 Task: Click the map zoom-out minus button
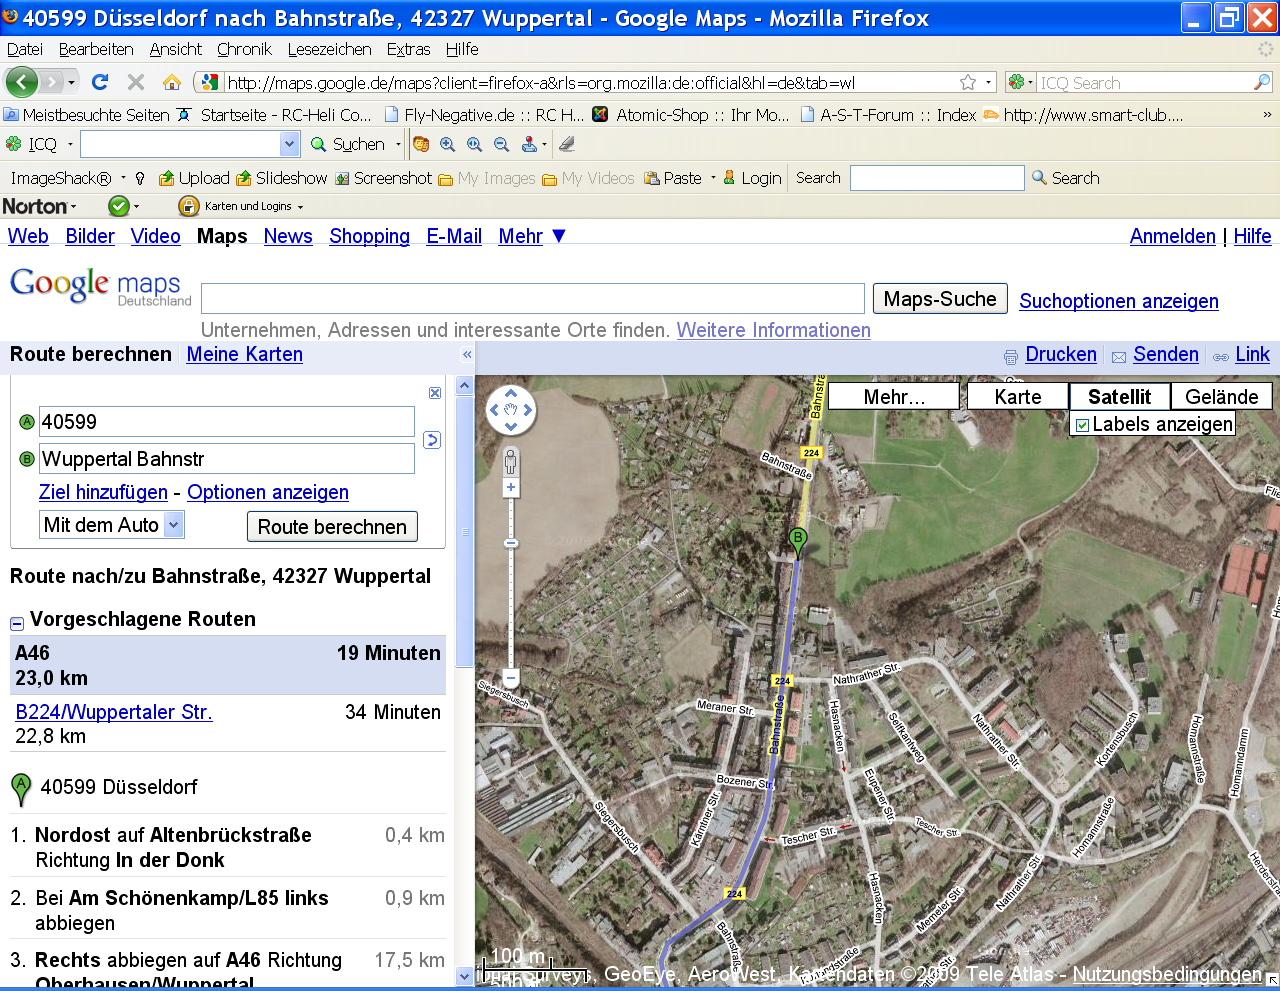[x=511, y=677]
